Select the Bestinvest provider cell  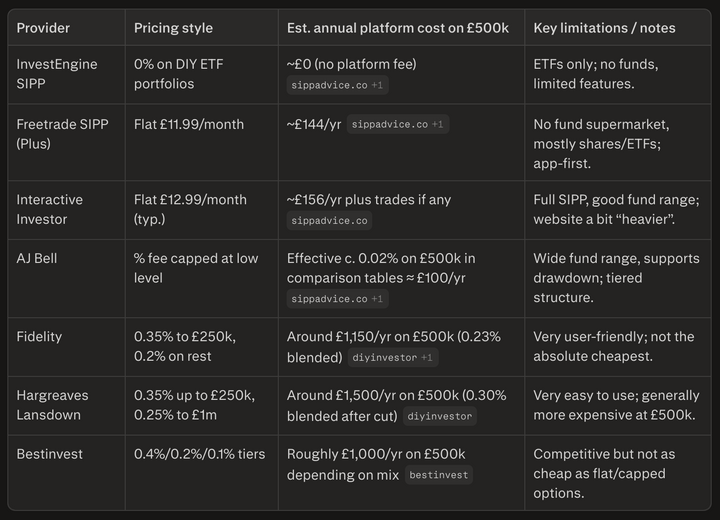49,454
